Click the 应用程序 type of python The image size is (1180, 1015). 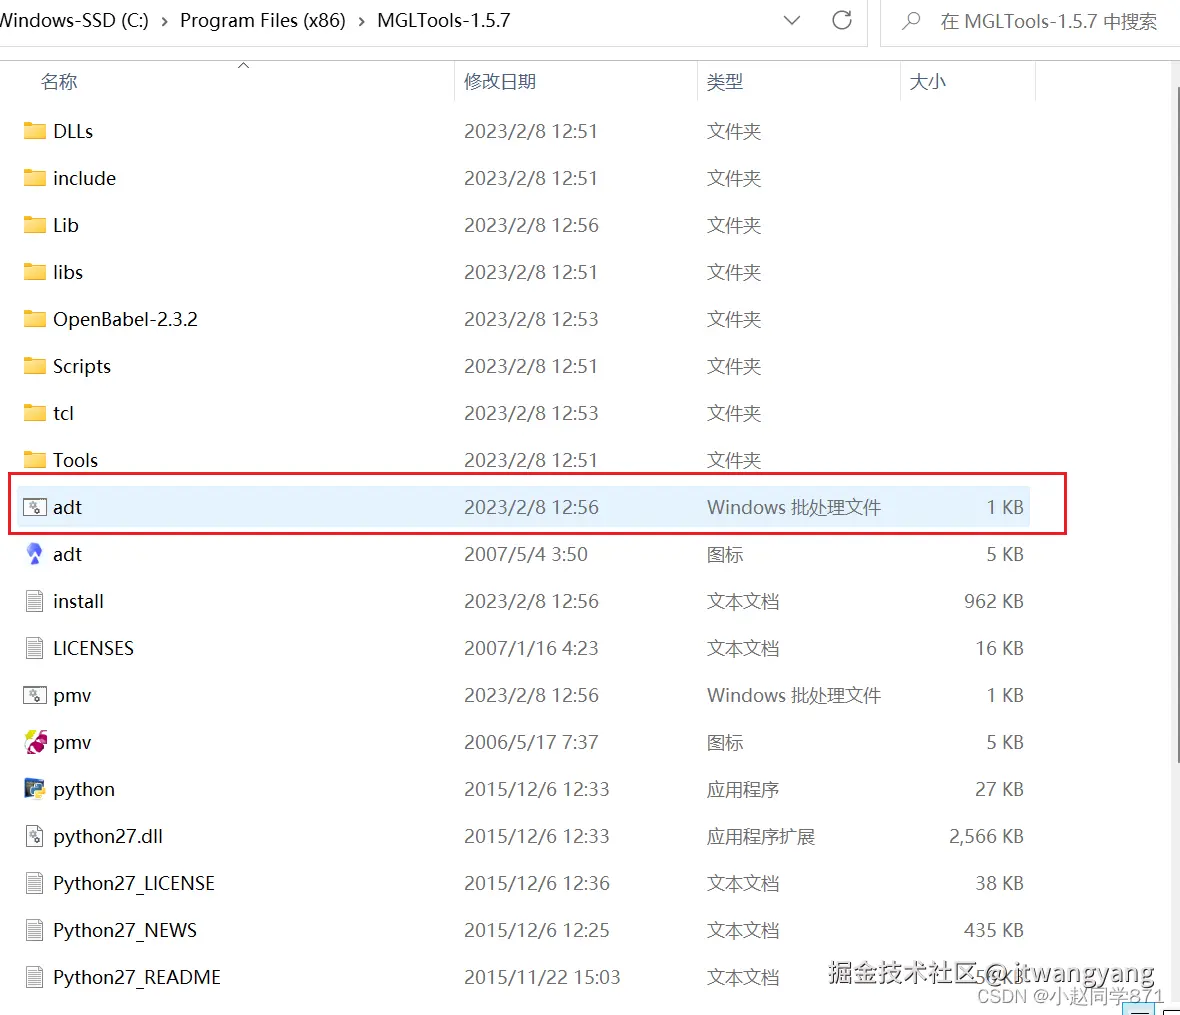point(742,789)
